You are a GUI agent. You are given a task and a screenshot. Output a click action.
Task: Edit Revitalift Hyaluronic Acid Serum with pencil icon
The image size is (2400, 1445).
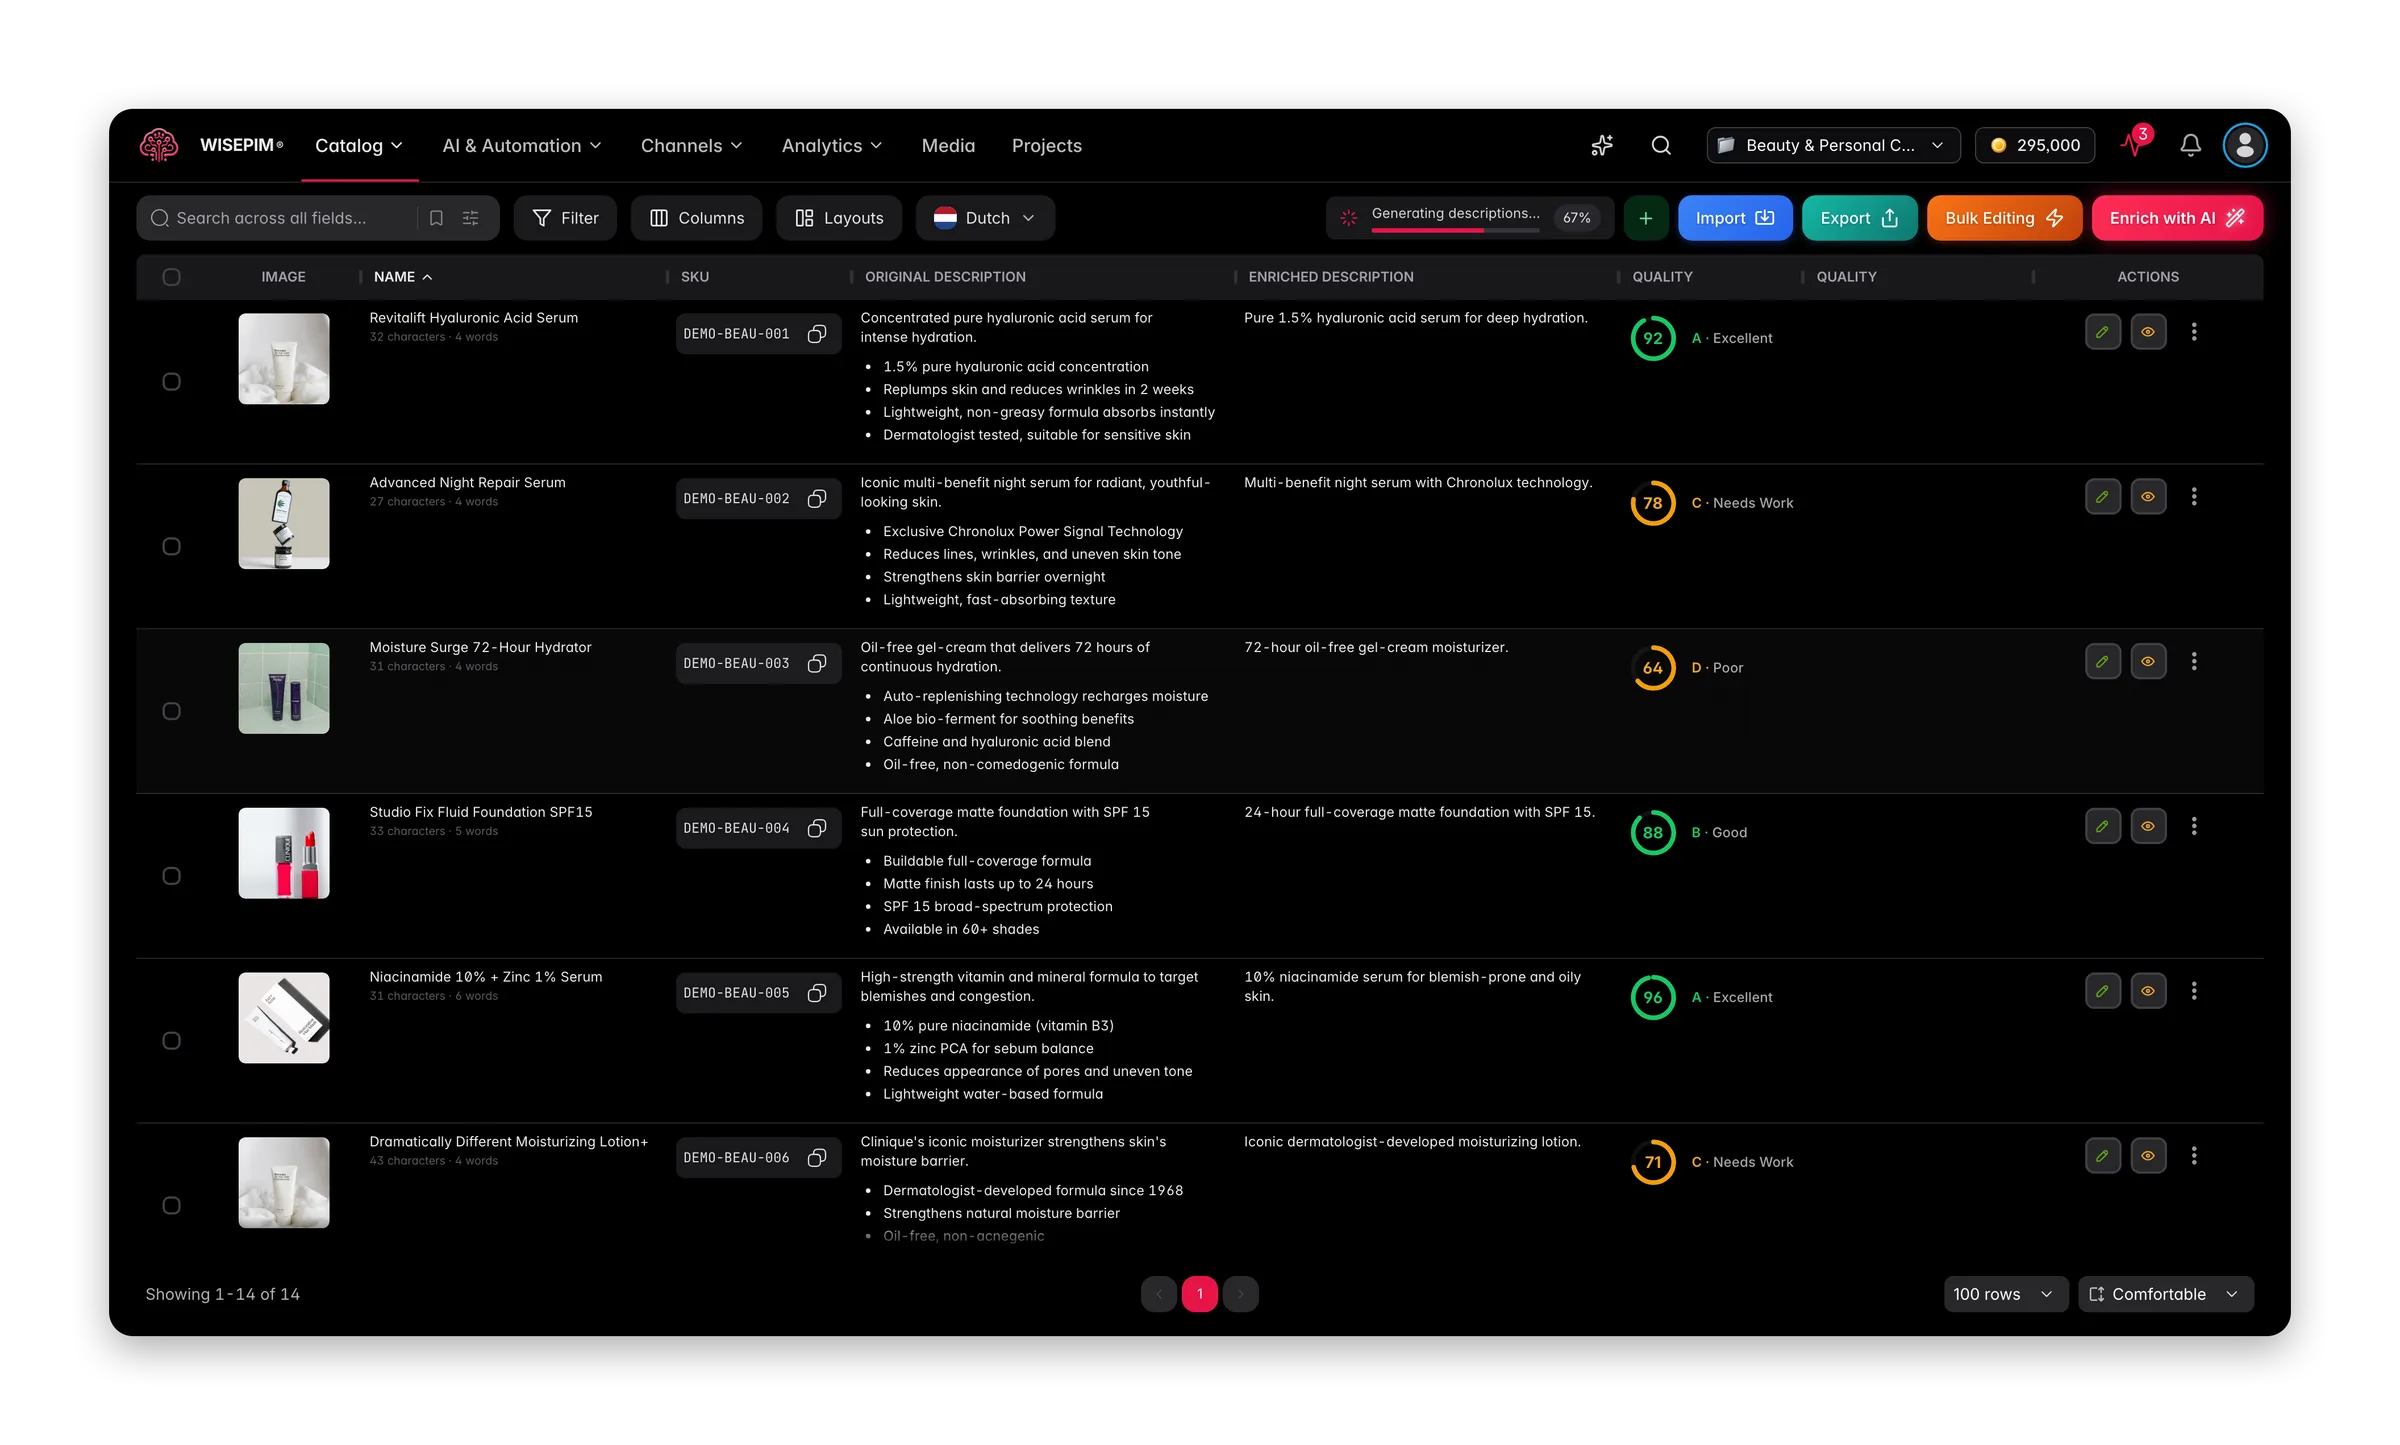tap(2102, 332)
